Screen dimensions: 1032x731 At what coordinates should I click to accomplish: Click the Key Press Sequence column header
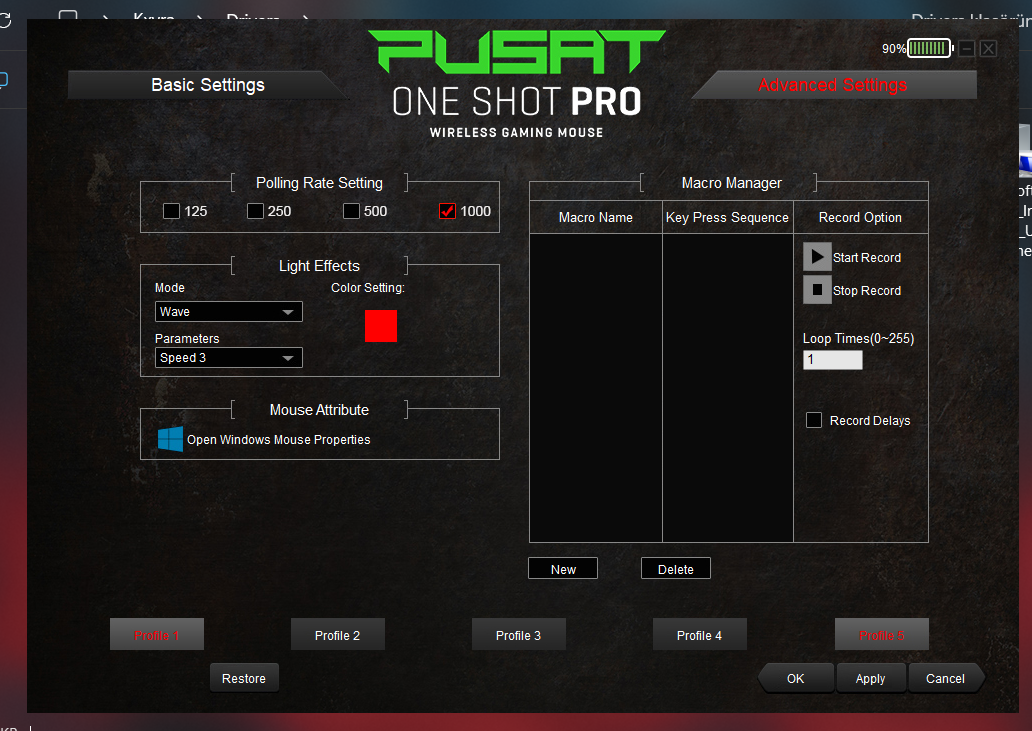(x=727, y=217)
